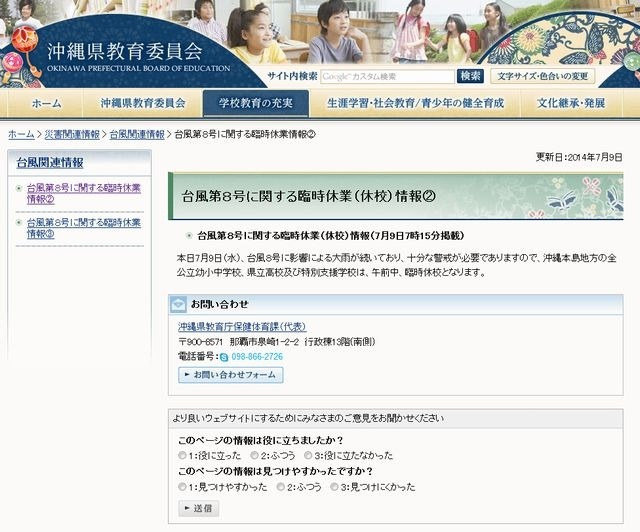Open sidebar link 台風第8号に関する臨時休業情報②

[84, 194]
